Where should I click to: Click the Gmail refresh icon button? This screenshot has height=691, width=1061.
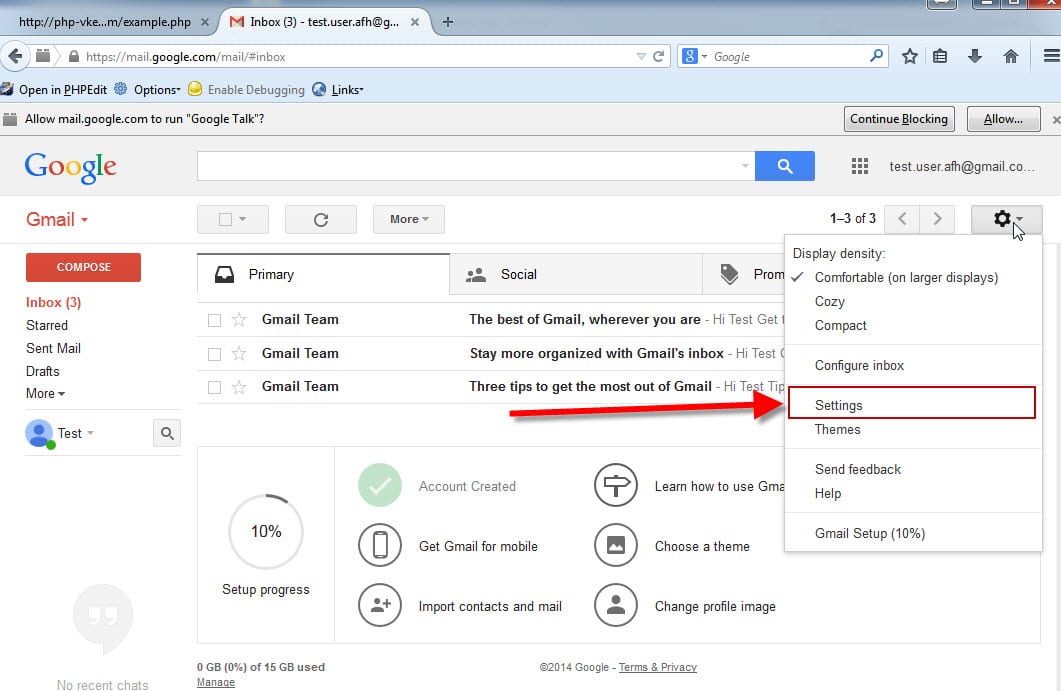pos(320,219)
